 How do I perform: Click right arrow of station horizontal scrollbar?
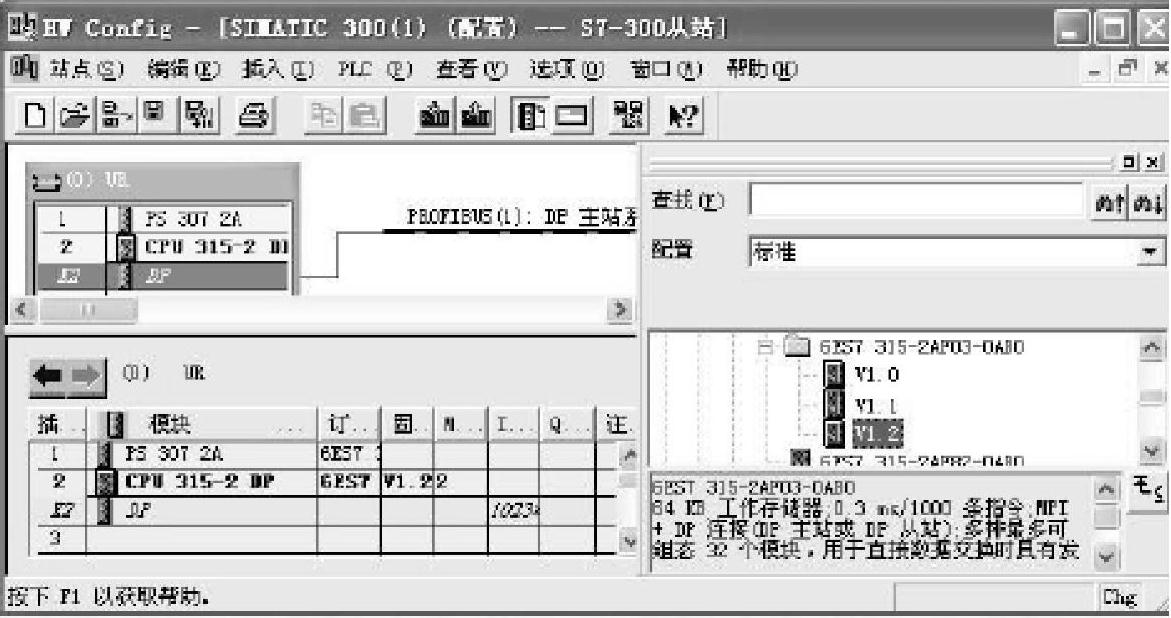618,309
